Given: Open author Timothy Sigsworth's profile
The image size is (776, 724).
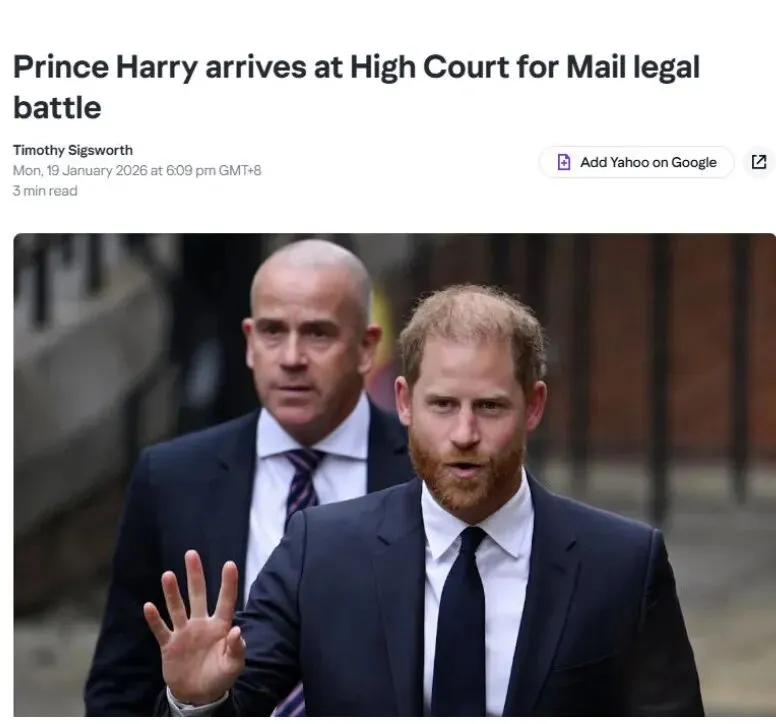Looking at the screenshot, I should tap(73, 150).
